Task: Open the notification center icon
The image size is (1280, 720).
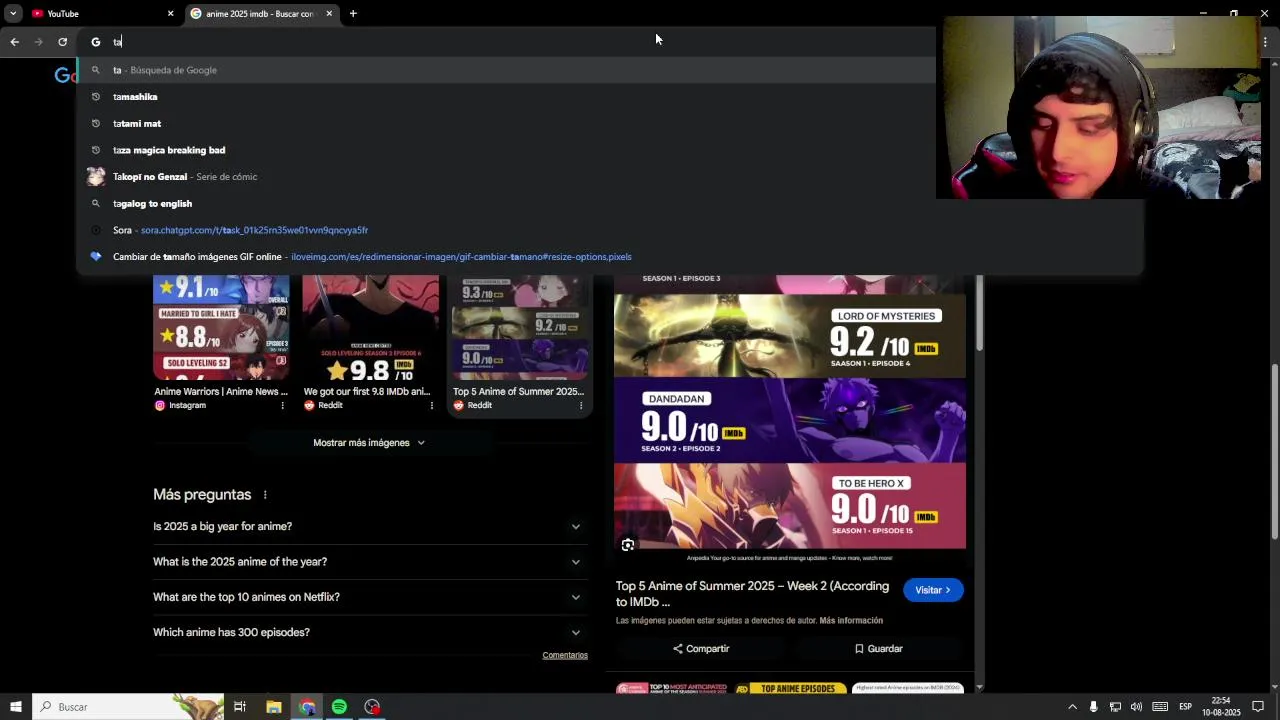Action: 1258,707
